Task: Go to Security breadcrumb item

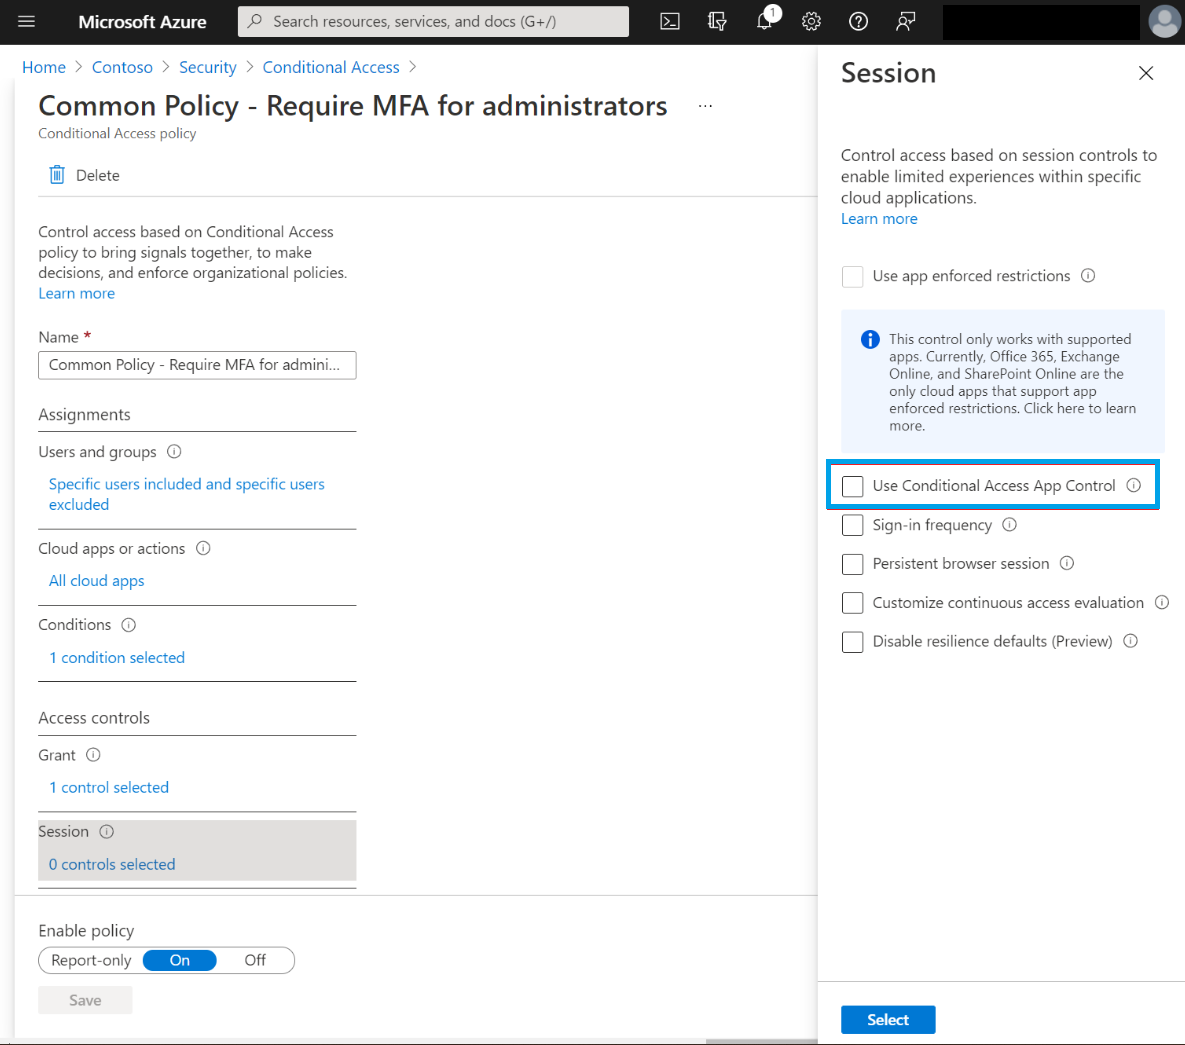Action: [x=208, y=67]
